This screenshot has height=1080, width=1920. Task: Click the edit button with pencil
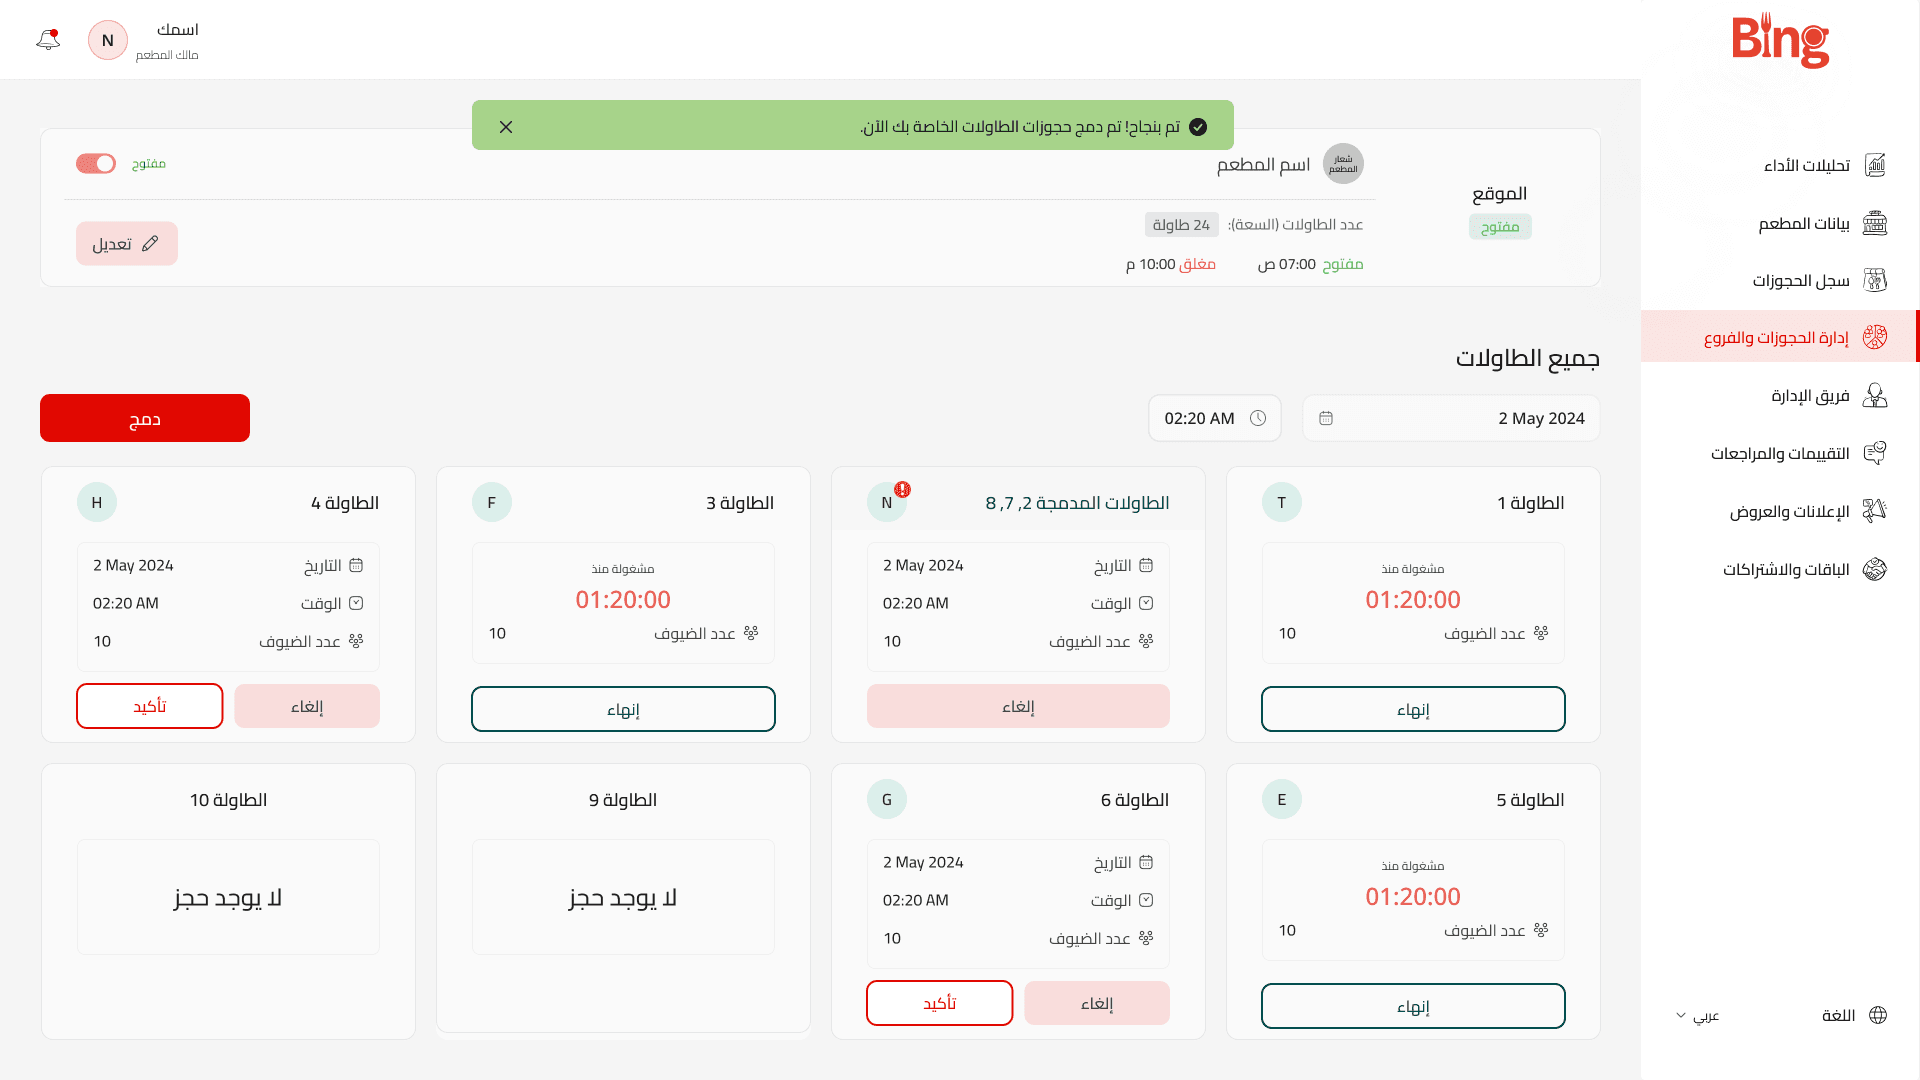(127, 244)
